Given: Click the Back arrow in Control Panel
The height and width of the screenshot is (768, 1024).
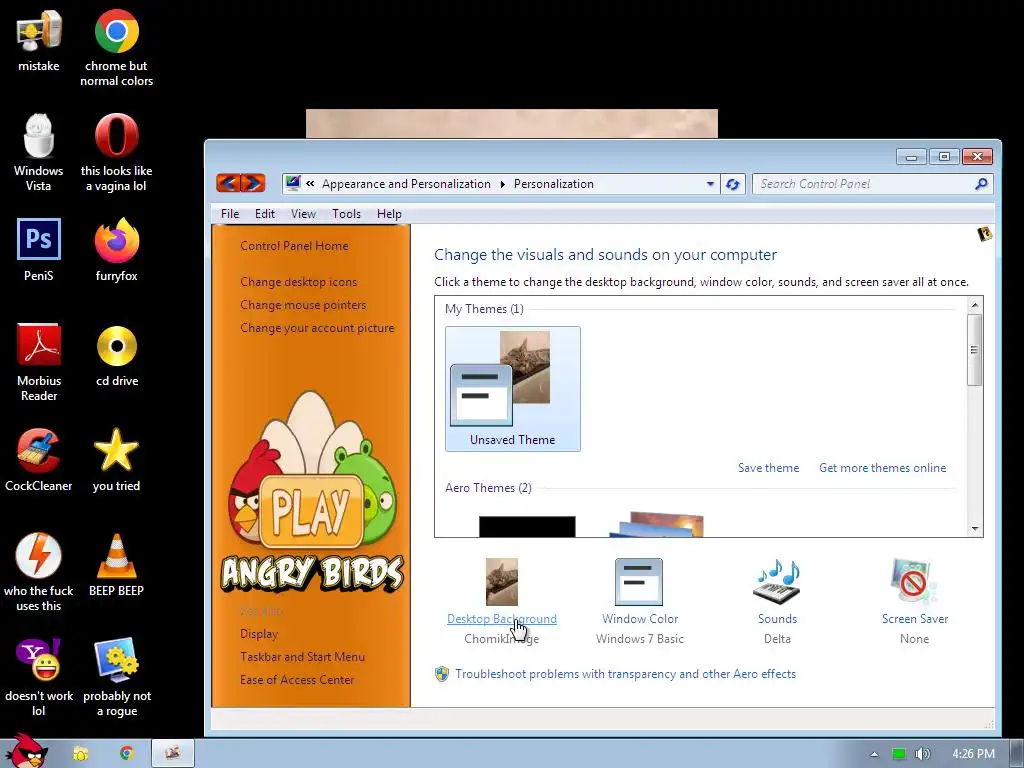Looking at the screenshot, I should click(x=228, y=184).
